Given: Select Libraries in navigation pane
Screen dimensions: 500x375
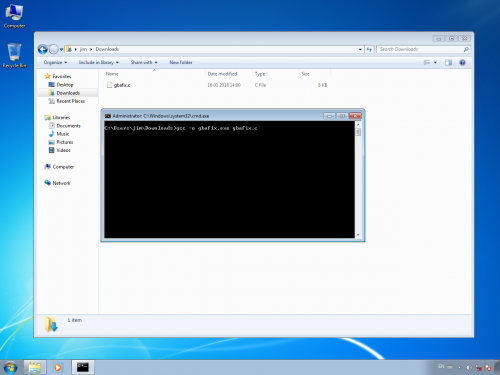Looking at the screenshot, I should [x=57, y=117].
